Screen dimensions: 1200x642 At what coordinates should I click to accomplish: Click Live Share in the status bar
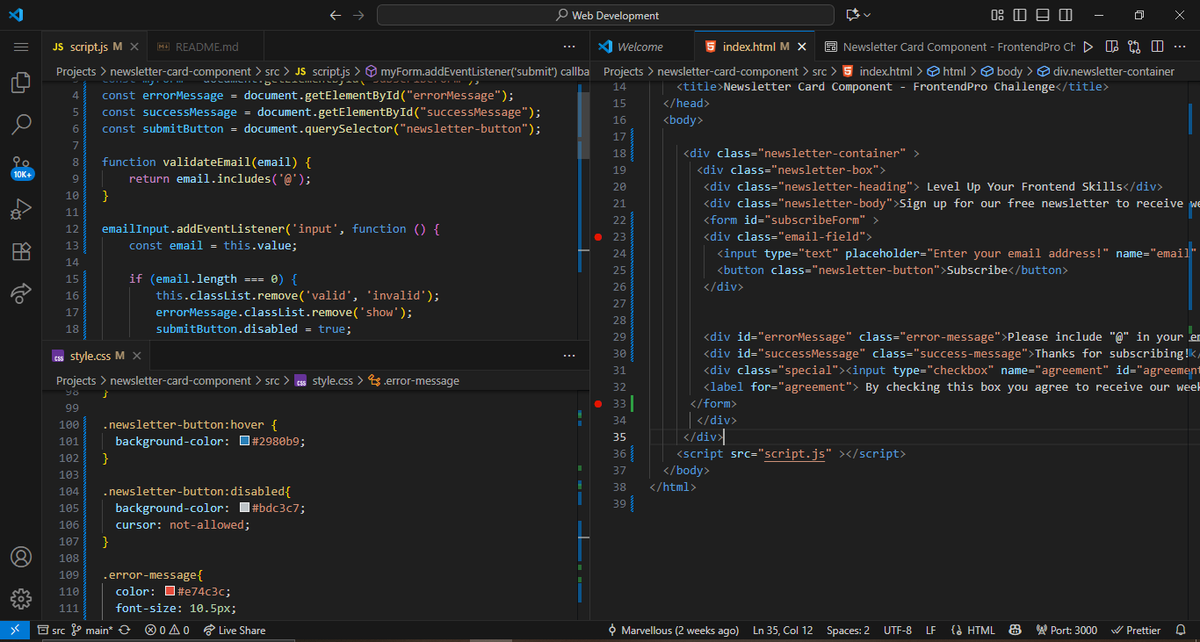(x=234, y=630)
